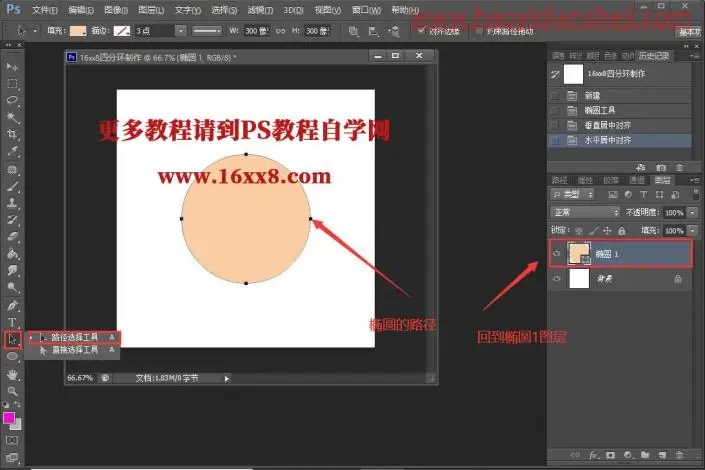Select the Brush tool
The height and width of the screenshot is (470, 705).
tap(12, 186)
